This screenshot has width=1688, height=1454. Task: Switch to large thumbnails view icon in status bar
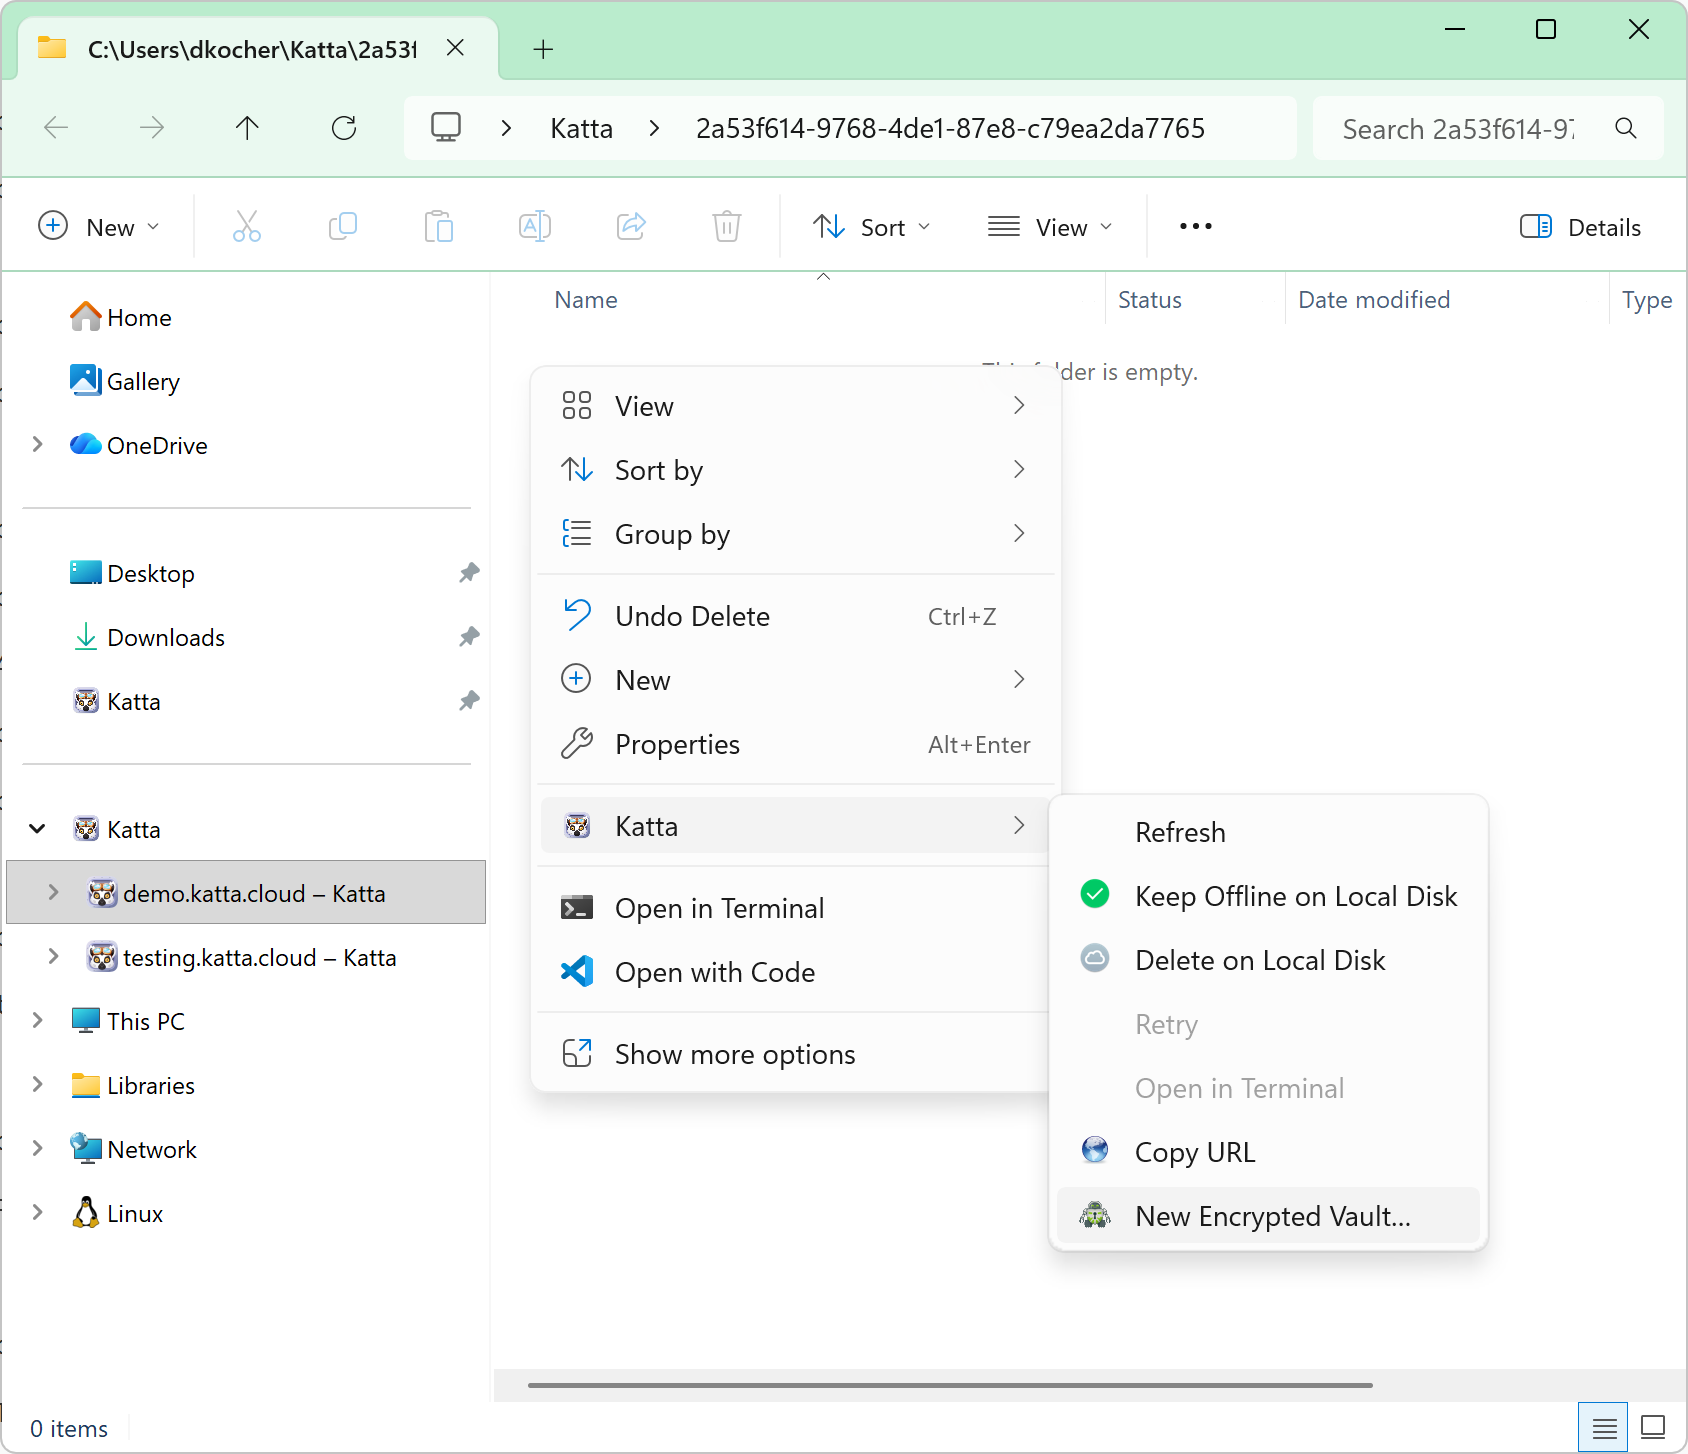click(x=1653, y=1428)
